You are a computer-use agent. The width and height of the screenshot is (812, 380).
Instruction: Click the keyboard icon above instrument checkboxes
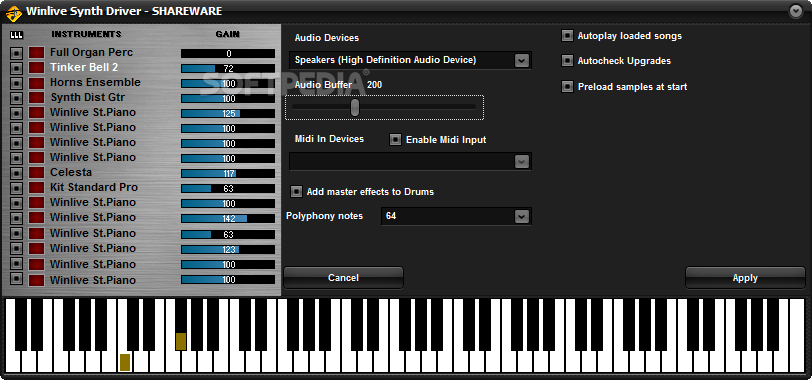pos(17,35)
